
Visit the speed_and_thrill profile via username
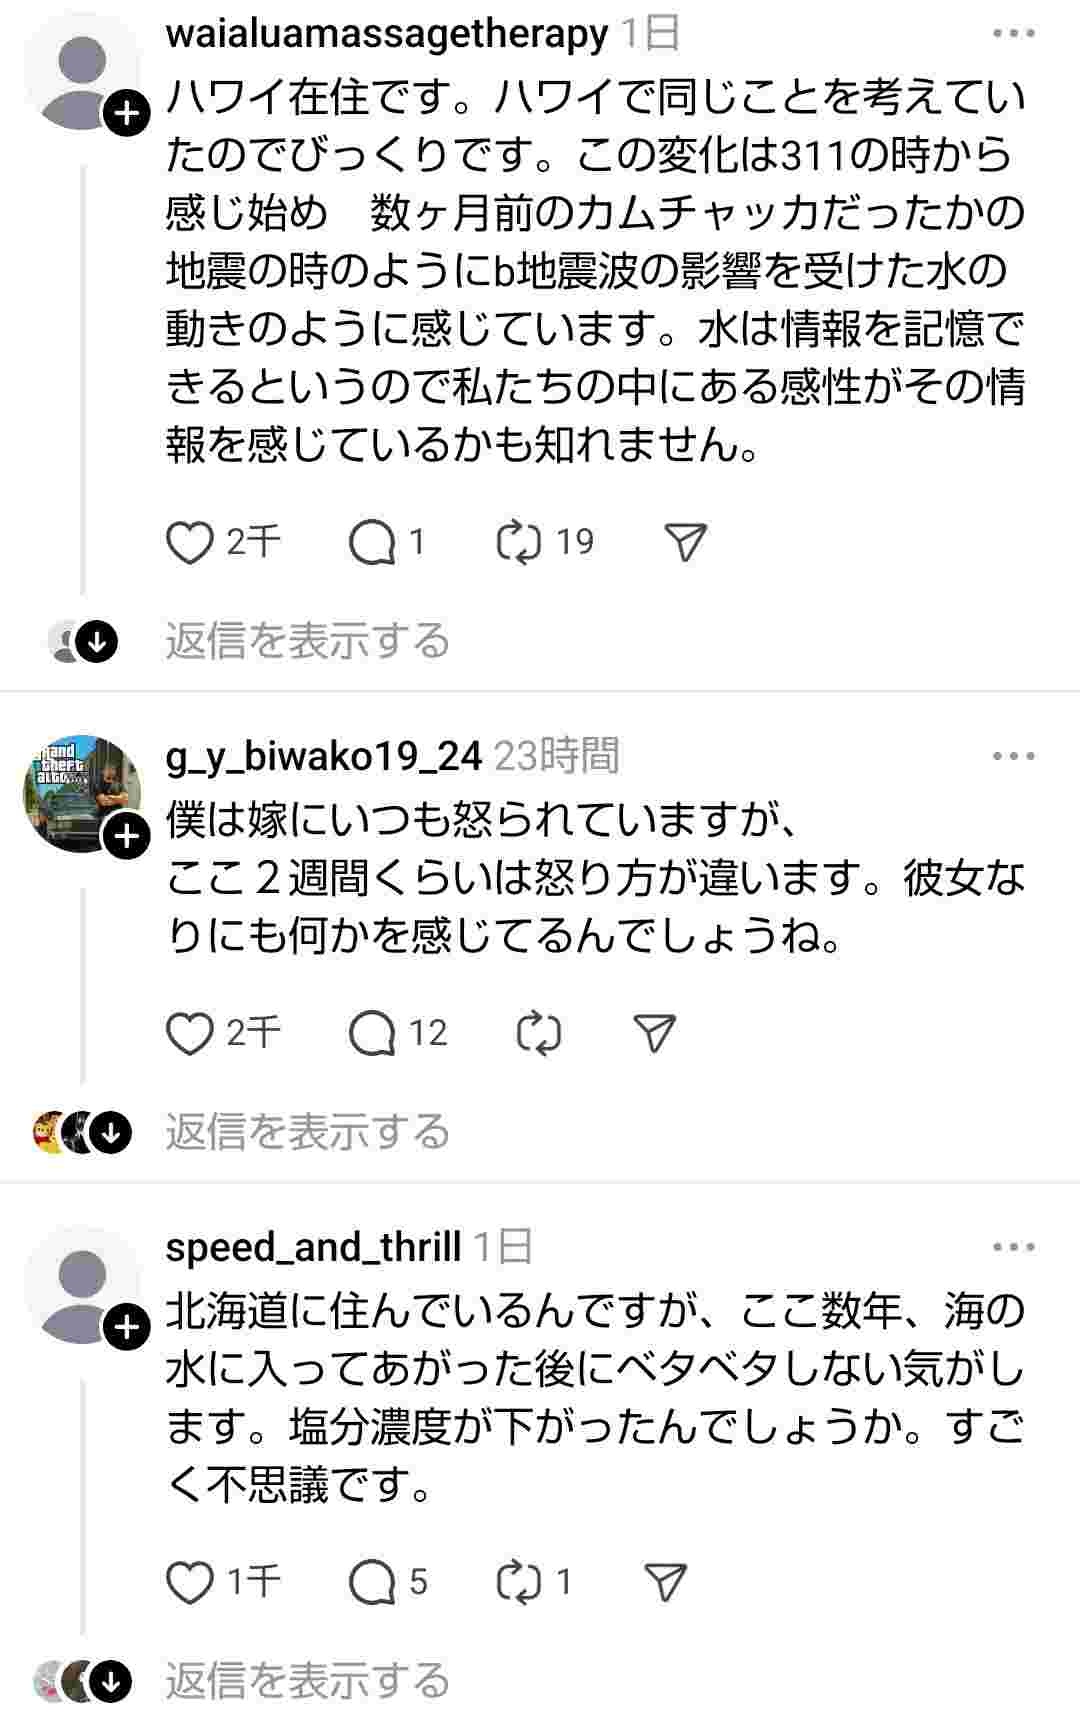(x=313, y=1247)
